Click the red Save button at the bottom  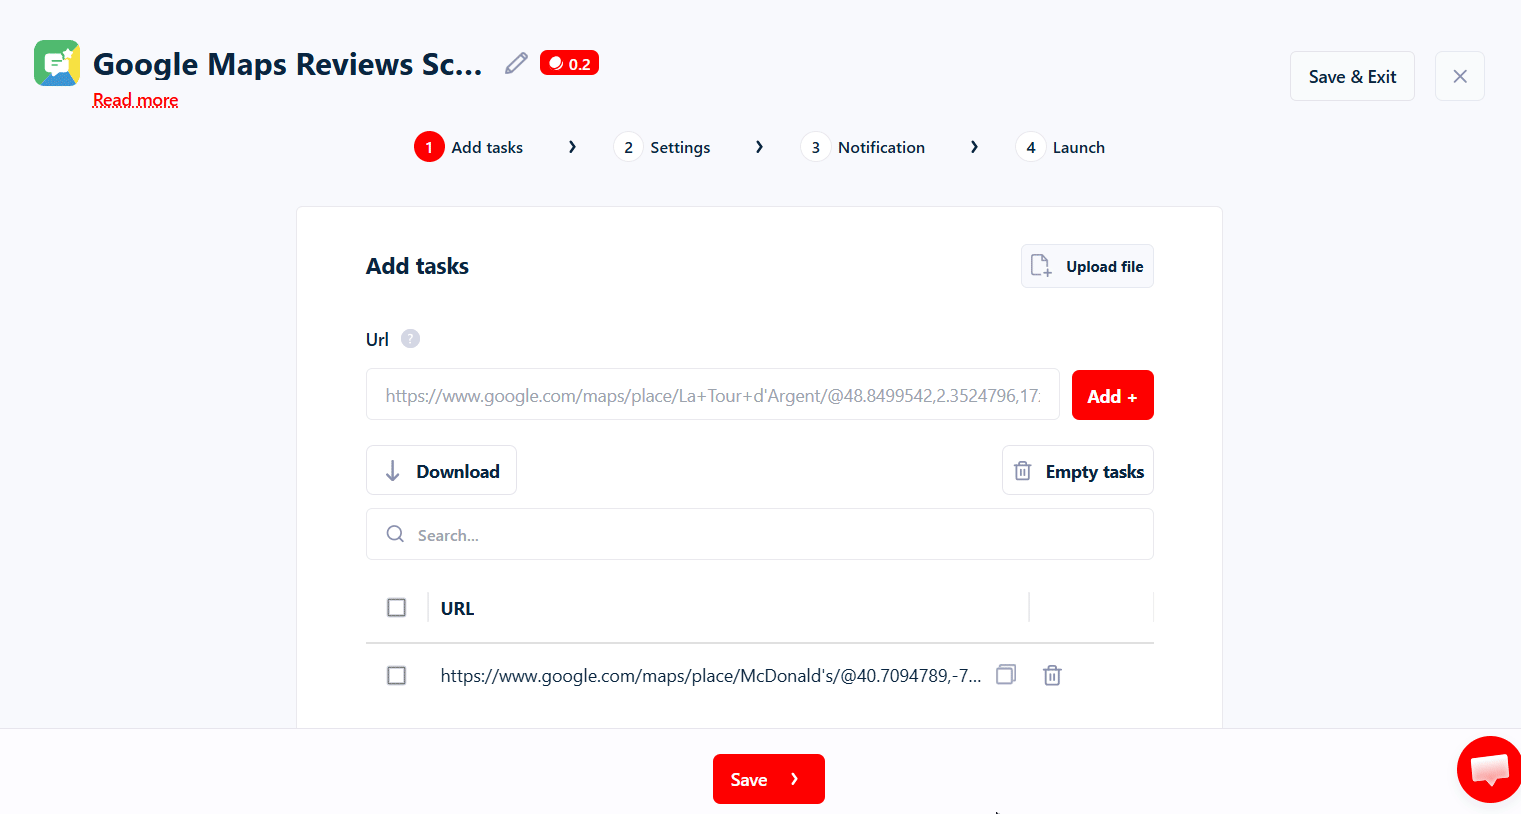coord(769,779)
